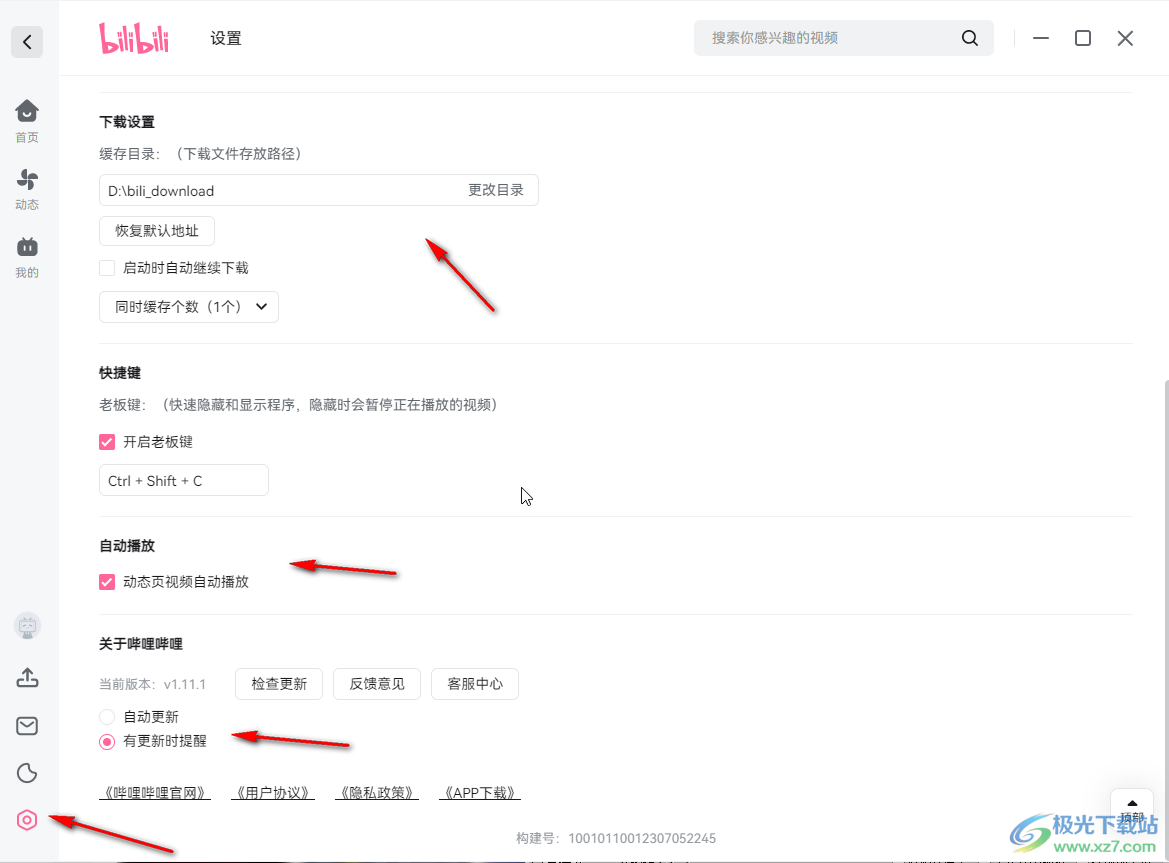Image resolution: width=1169 pixels, height=863 pixels.
Task: Click 顶部 to return to top
Action: (x=1131, y=808)
